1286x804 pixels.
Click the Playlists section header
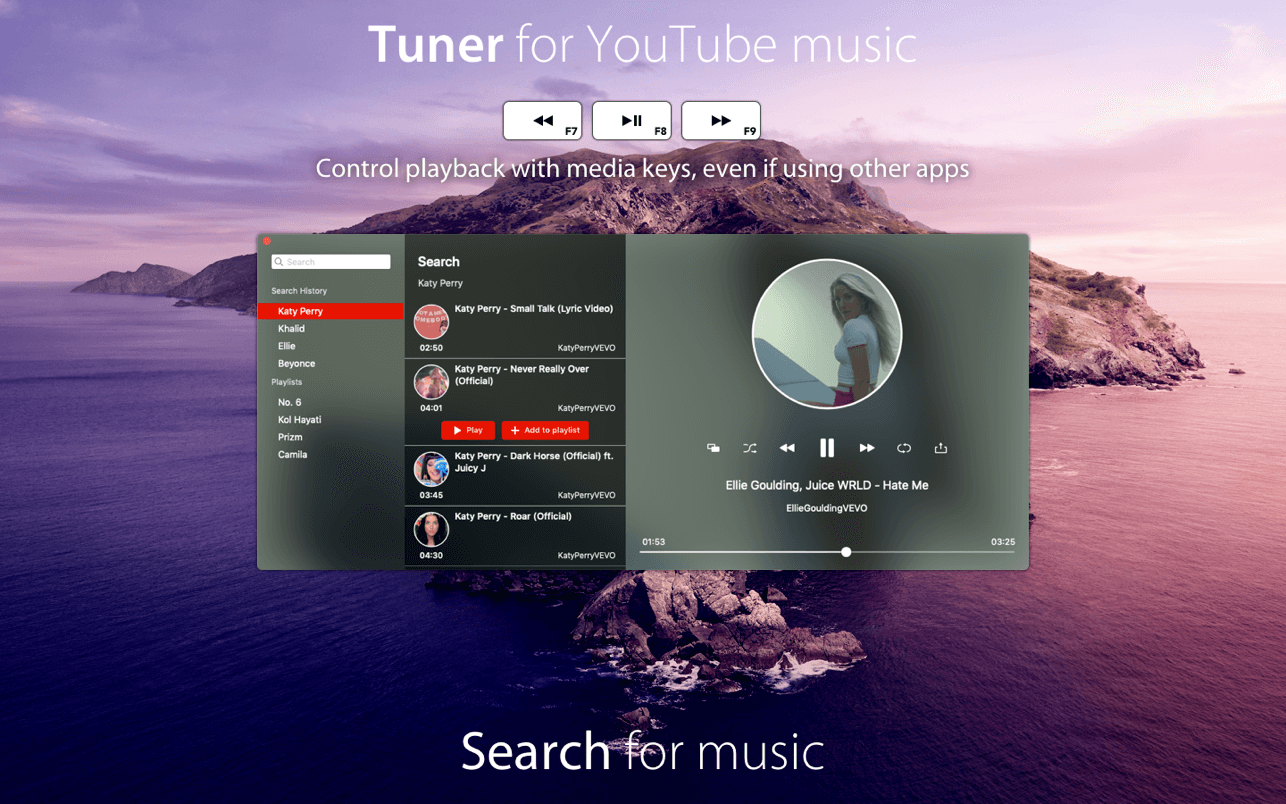286,382
